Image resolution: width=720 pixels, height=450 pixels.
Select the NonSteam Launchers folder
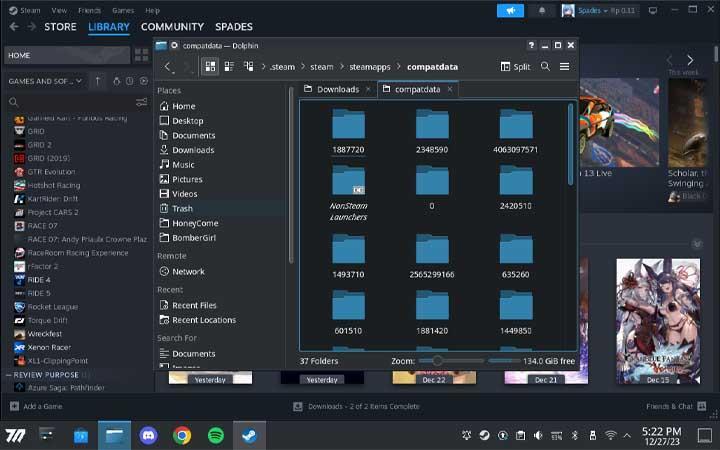click(x=349, y=193)
